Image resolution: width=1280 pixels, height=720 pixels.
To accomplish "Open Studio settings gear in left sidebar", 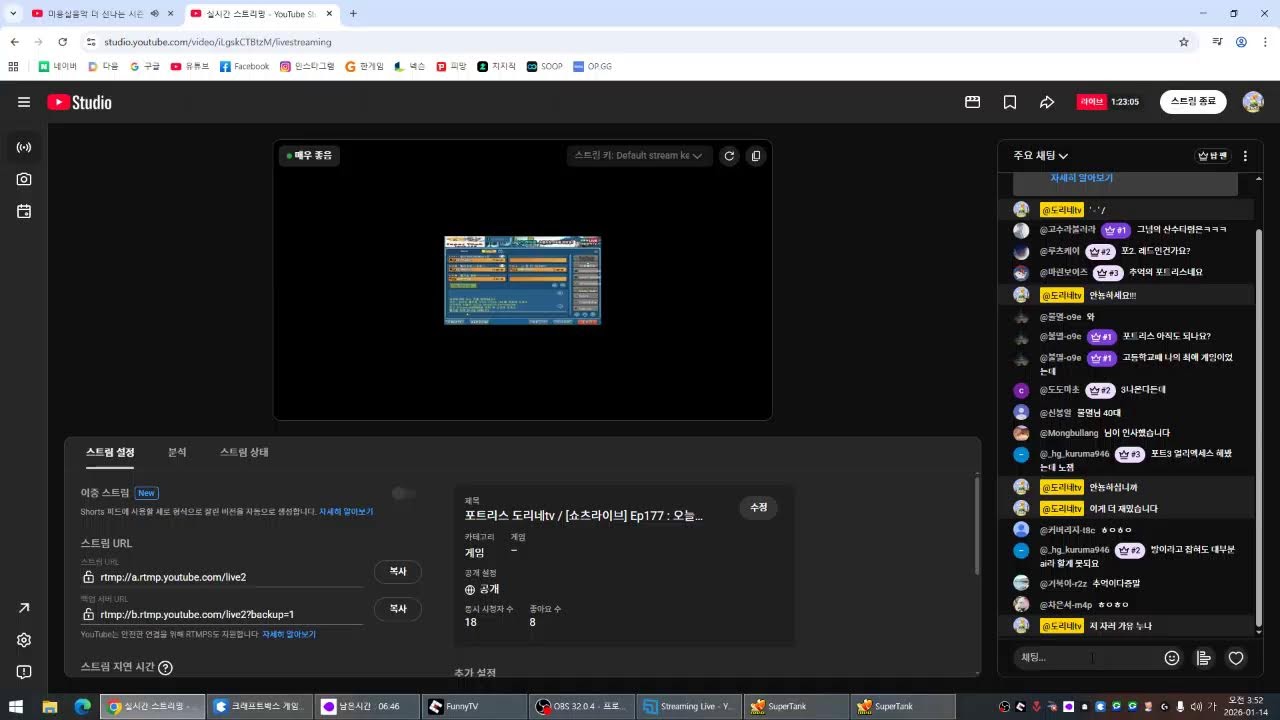I will (x=24, y=640).
